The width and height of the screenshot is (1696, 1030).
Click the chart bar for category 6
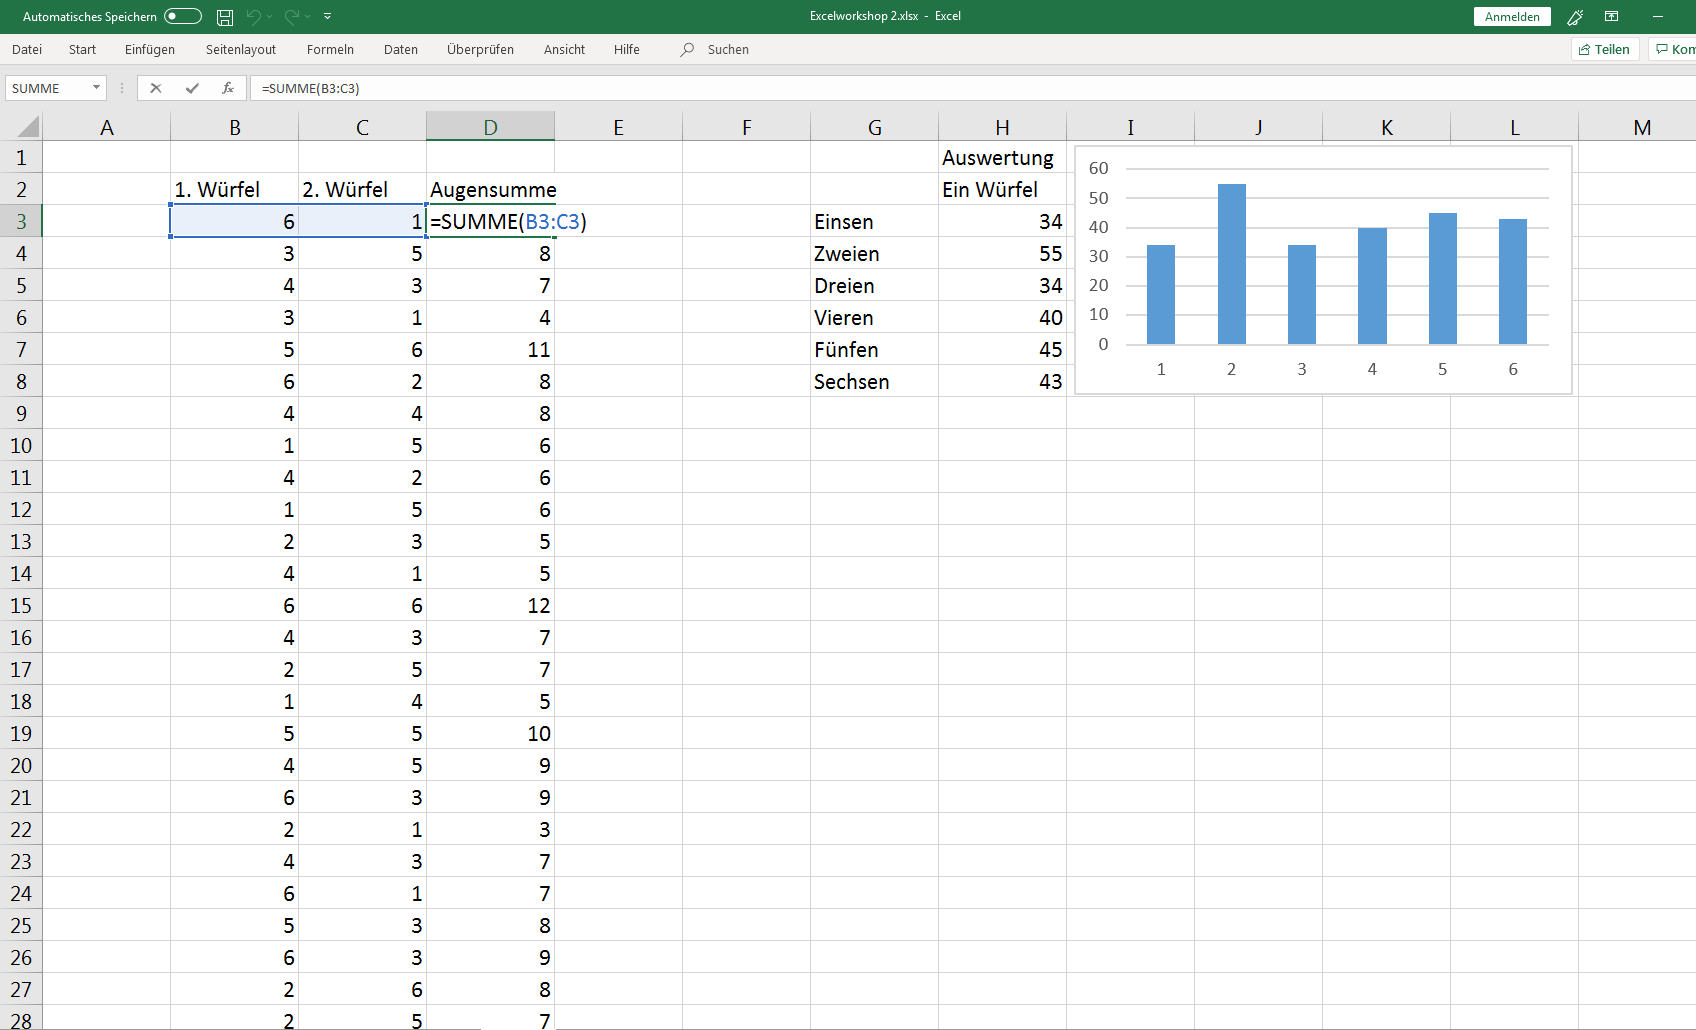pyautogui.click(x=1513, y=281)
